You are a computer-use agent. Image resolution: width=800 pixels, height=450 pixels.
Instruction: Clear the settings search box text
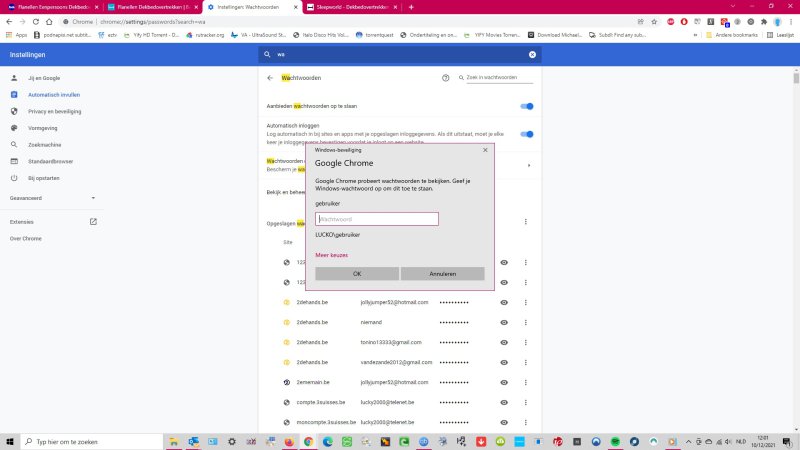532,55
